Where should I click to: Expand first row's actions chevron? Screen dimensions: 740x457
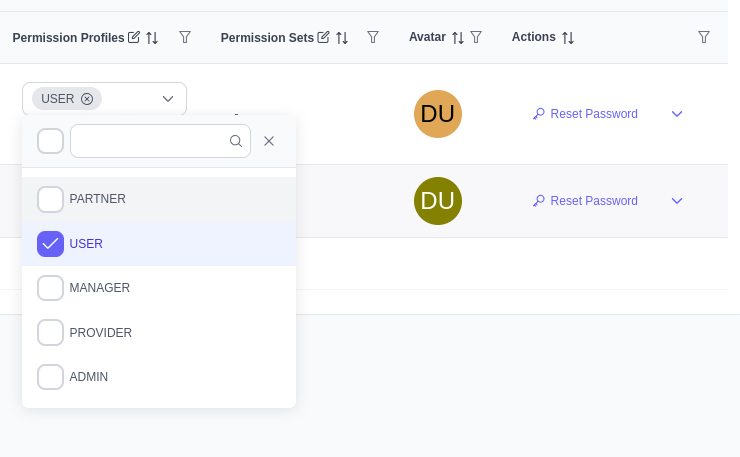[x=677, y=114]
